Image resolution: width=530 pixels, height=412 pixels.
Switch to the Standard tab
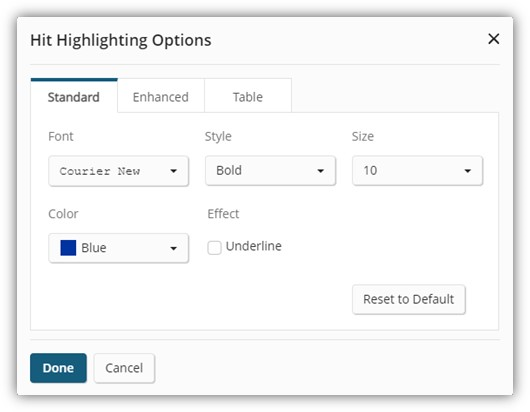tap(74, 96)
